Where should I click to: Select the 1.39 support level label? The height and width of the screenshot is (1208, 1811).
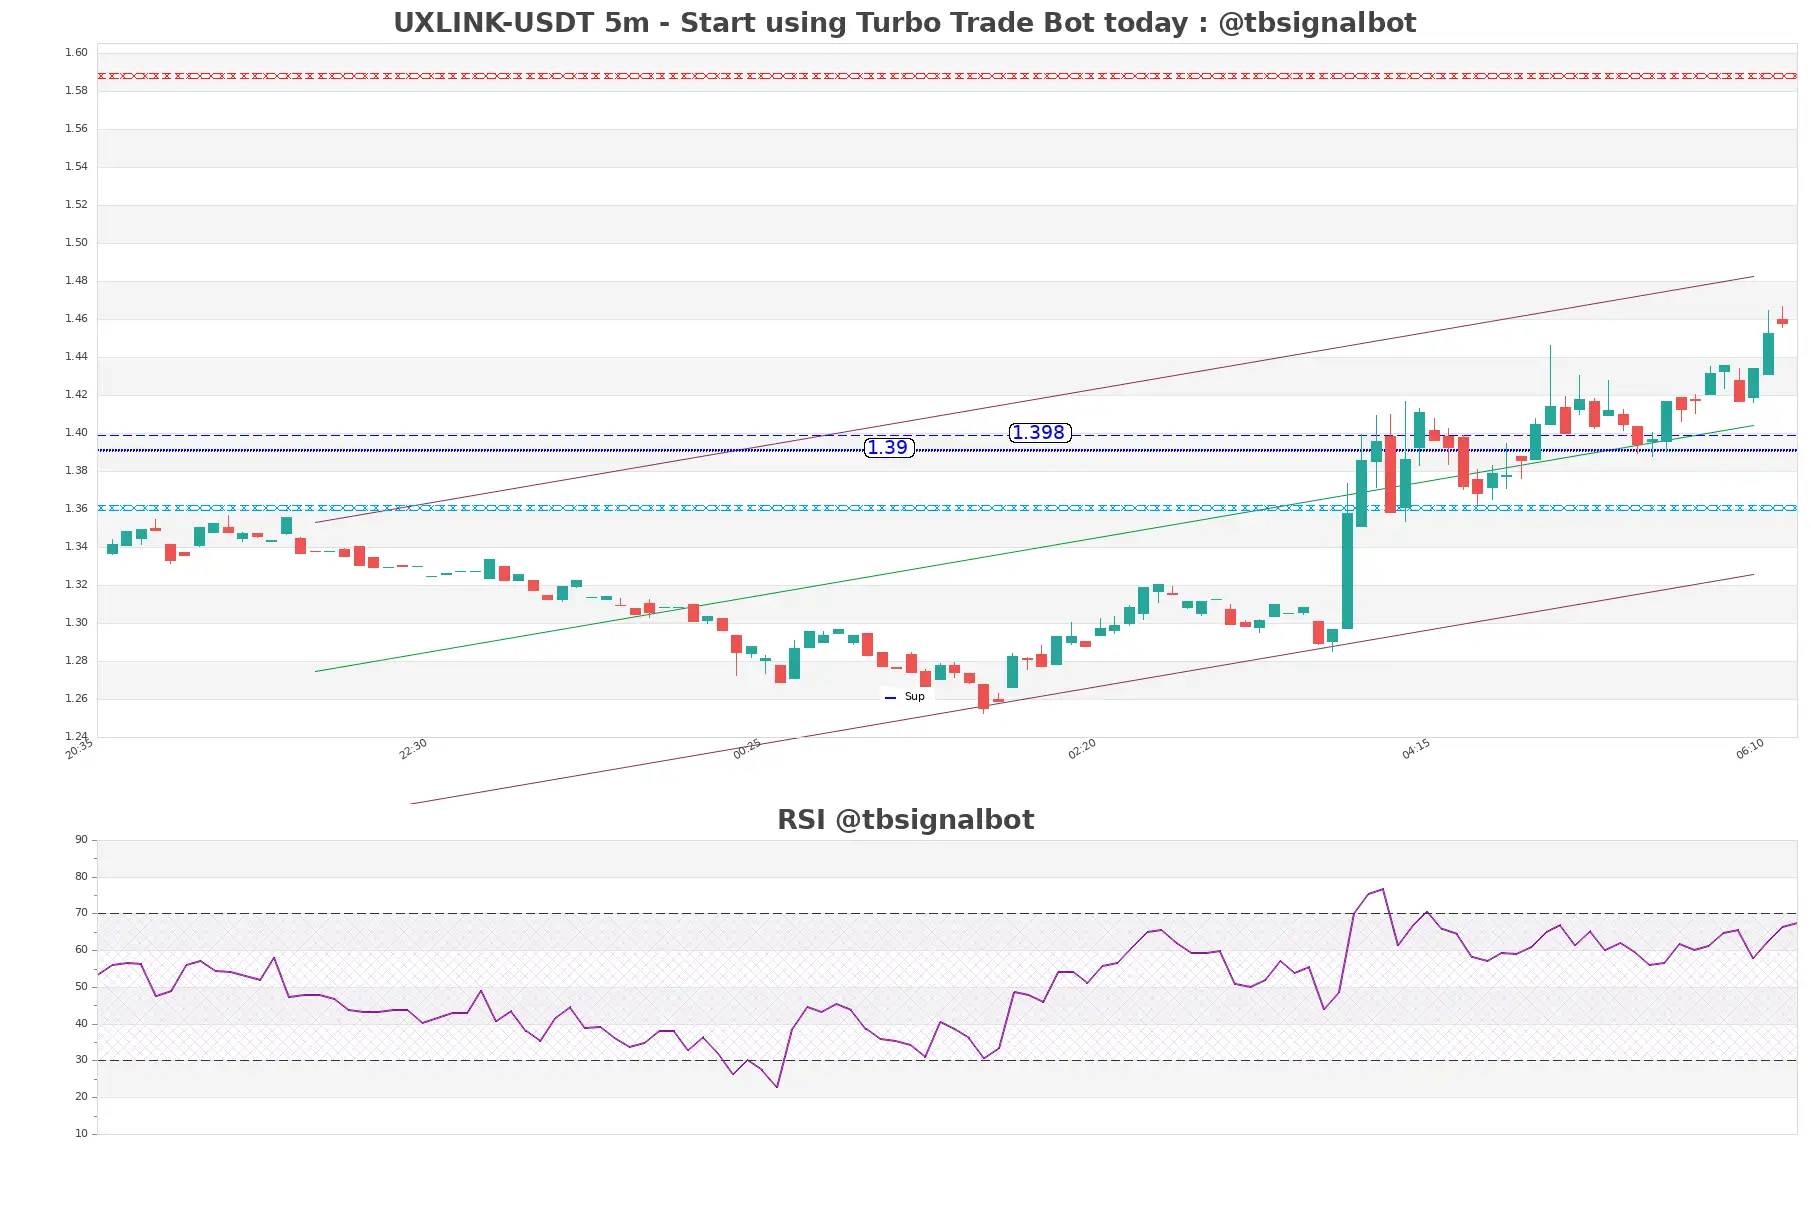[888, 448]
